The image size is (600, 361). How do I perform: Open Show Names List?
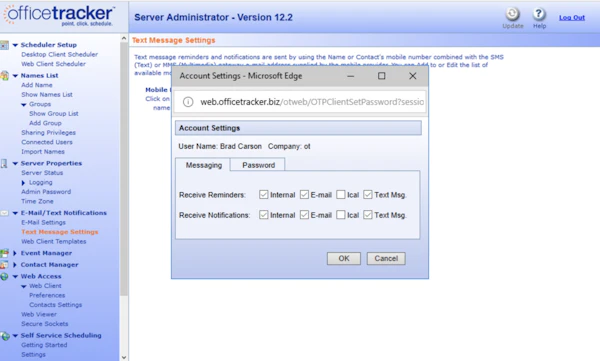47,95
